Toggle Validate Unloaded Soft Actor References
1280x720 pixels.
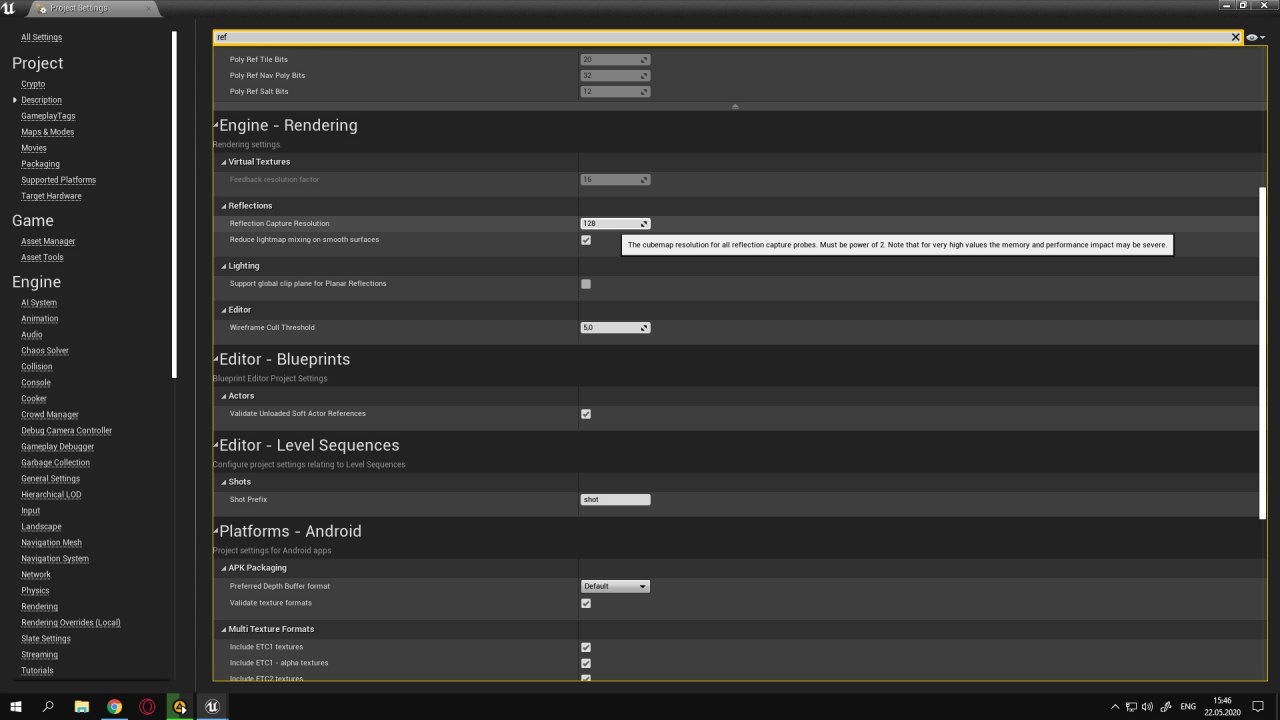tap(586, 414)
